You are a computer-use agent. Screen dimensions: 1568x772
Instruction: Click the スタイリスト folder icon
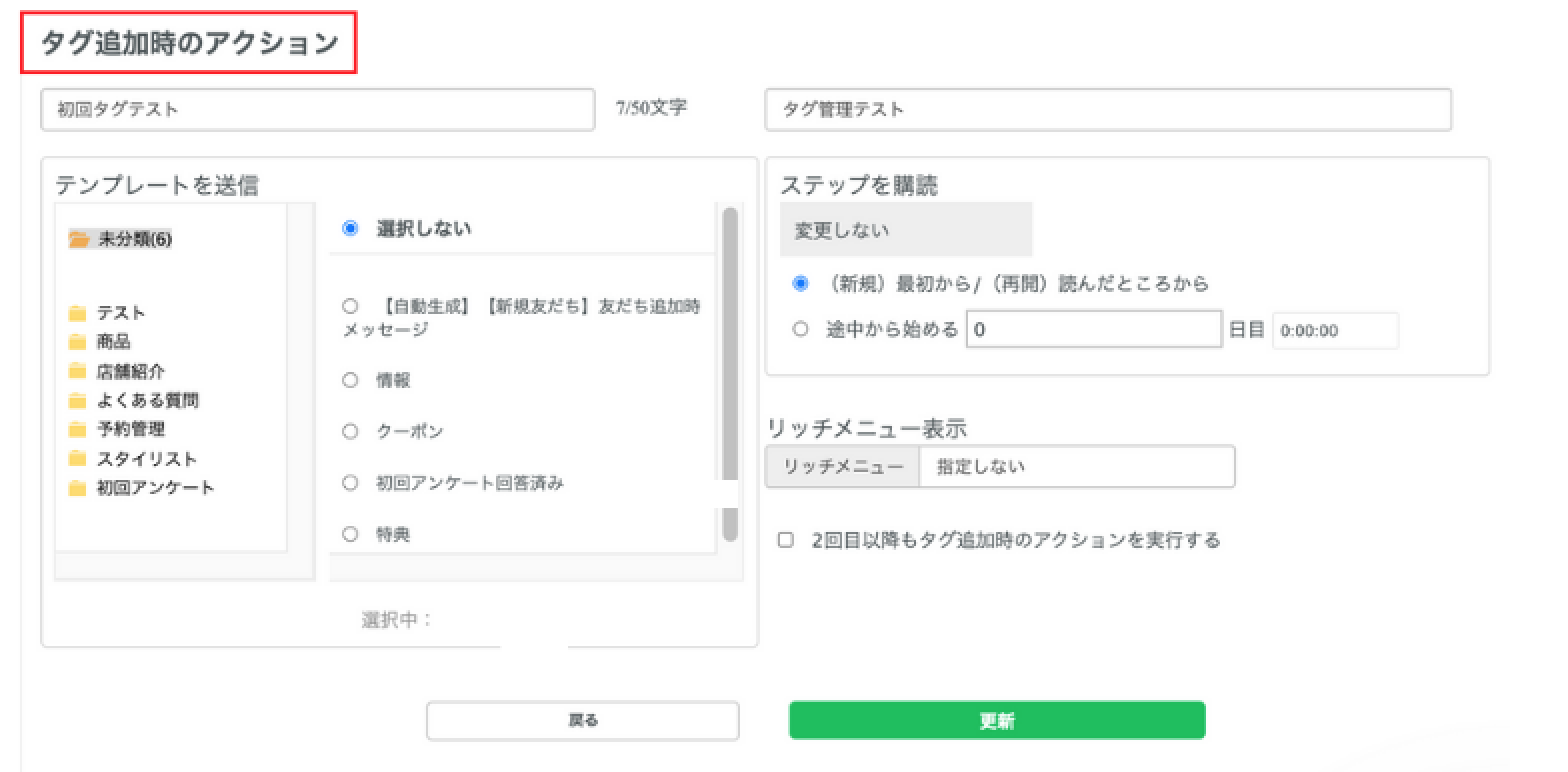coord(77,459)
